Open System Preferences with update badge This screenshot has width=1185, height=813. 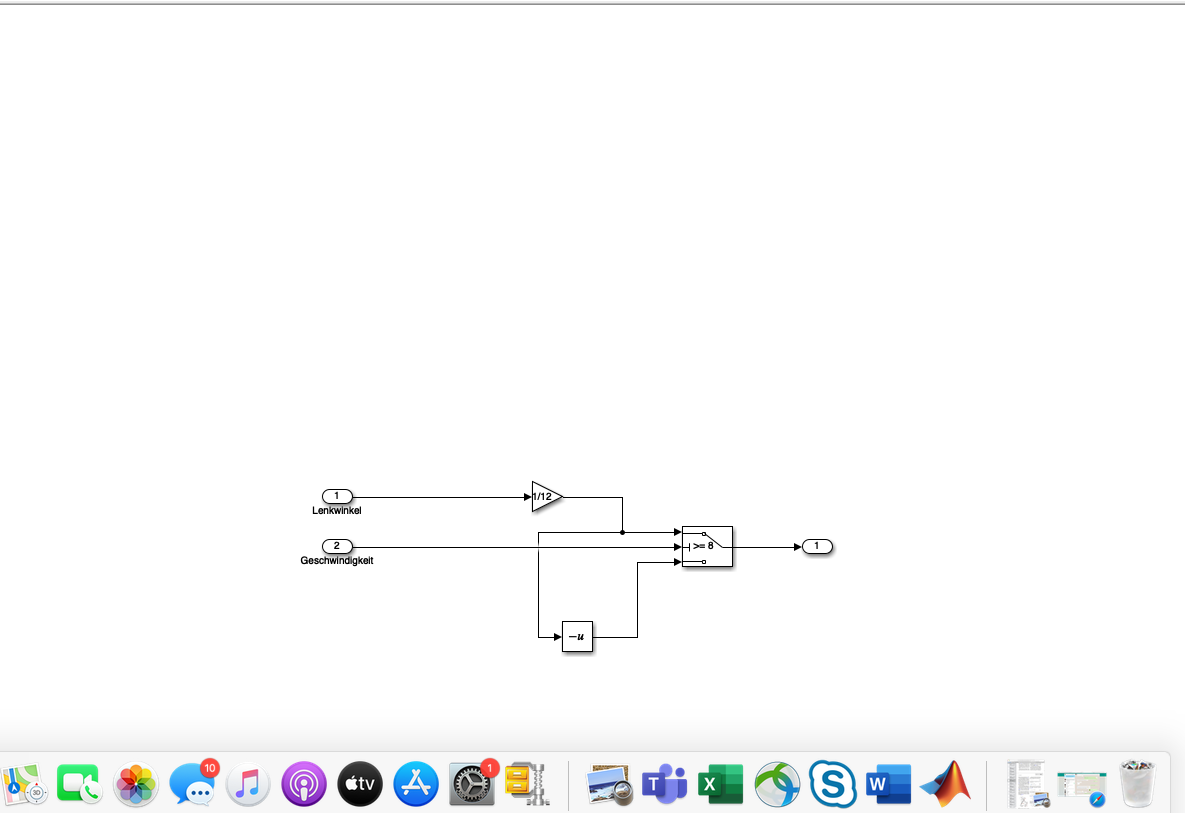[472, 784]
